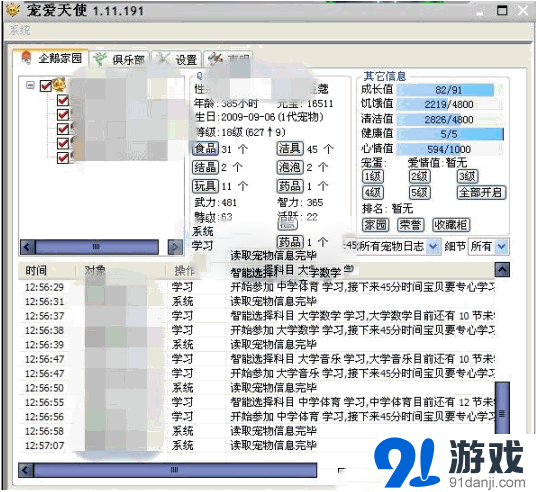Open the 设置 tab
The height and width of the screenshot is (492, 537).
tap(177, 60)
